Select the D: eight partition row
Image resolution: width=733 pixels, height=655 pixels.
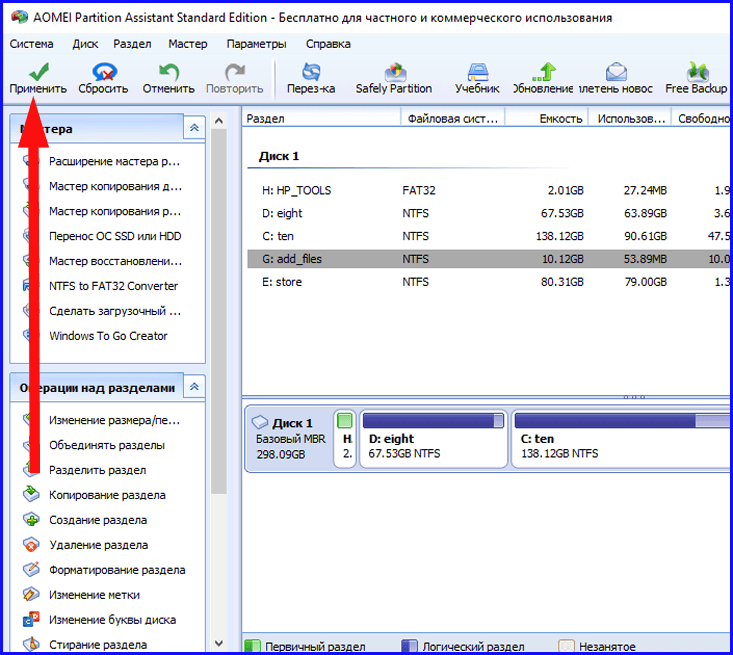(489, 213)
